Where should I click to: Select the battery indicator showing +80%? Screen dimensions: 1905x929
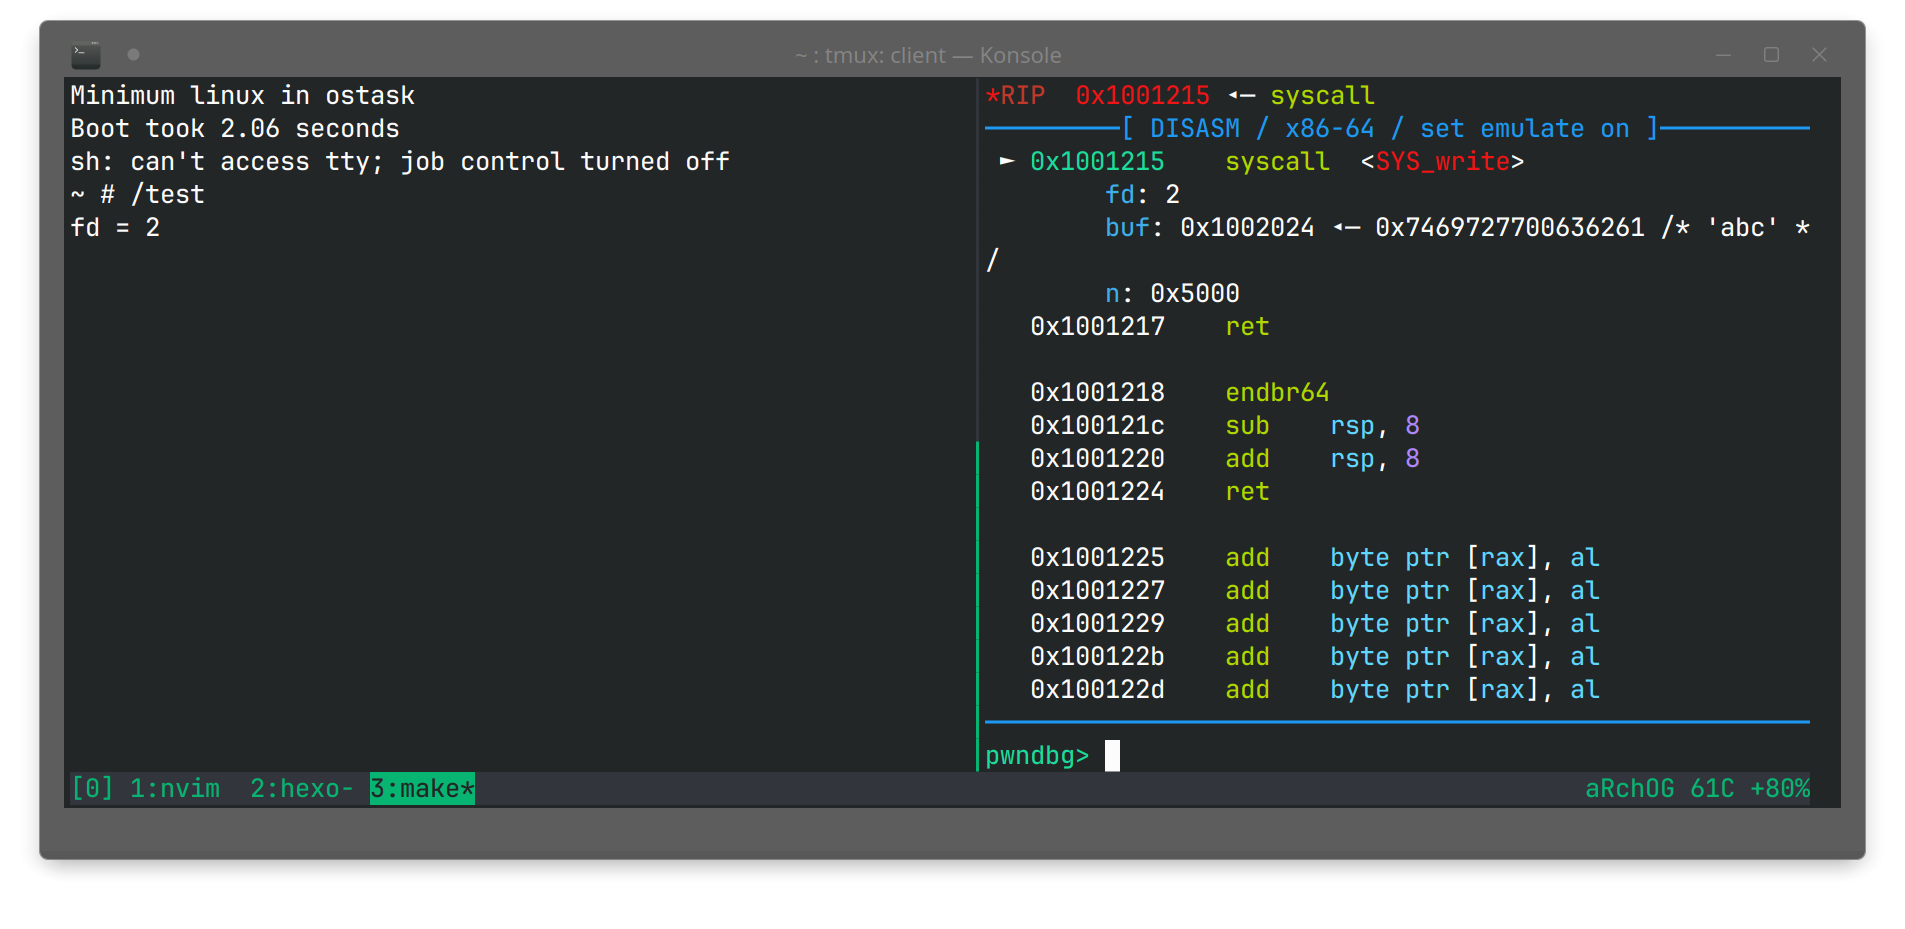pyautogui.click(x=1780, y=788)
